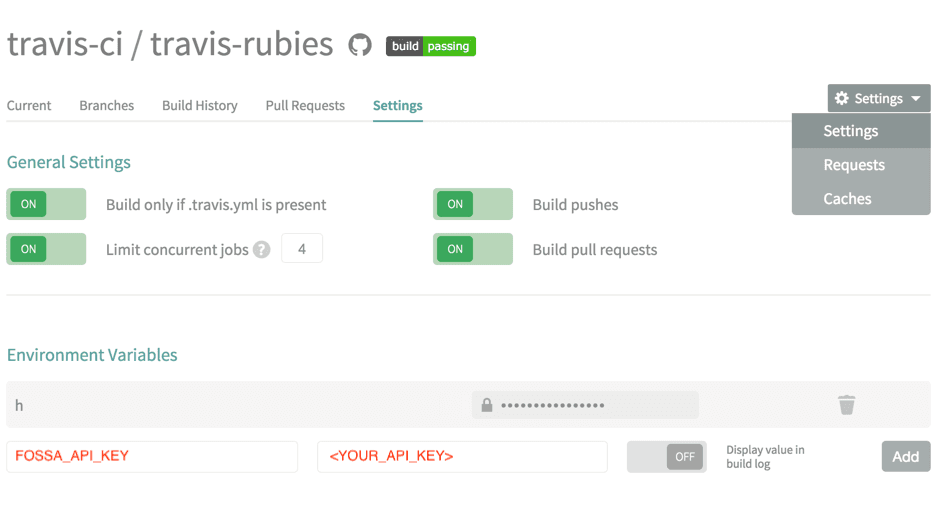938x506 pixels.
Task: Select the Settings tab
Action: click(398, 105)
